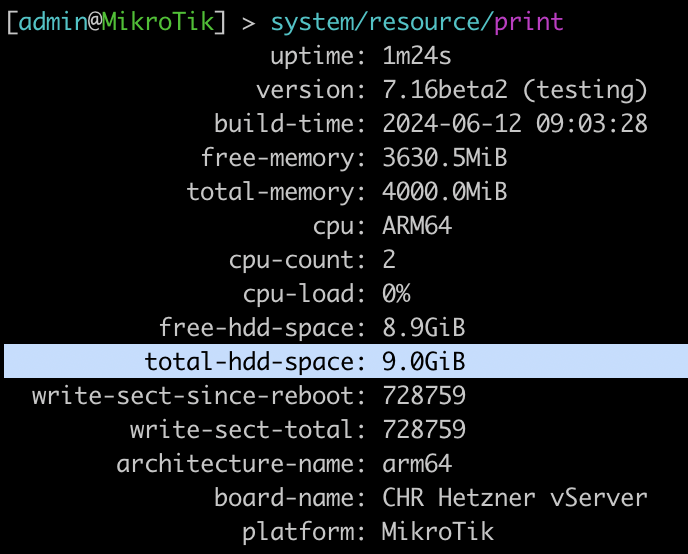This screenshot has width=688, height=554.
Task: Click the total-hdd-space label
Action: point(255,363)
